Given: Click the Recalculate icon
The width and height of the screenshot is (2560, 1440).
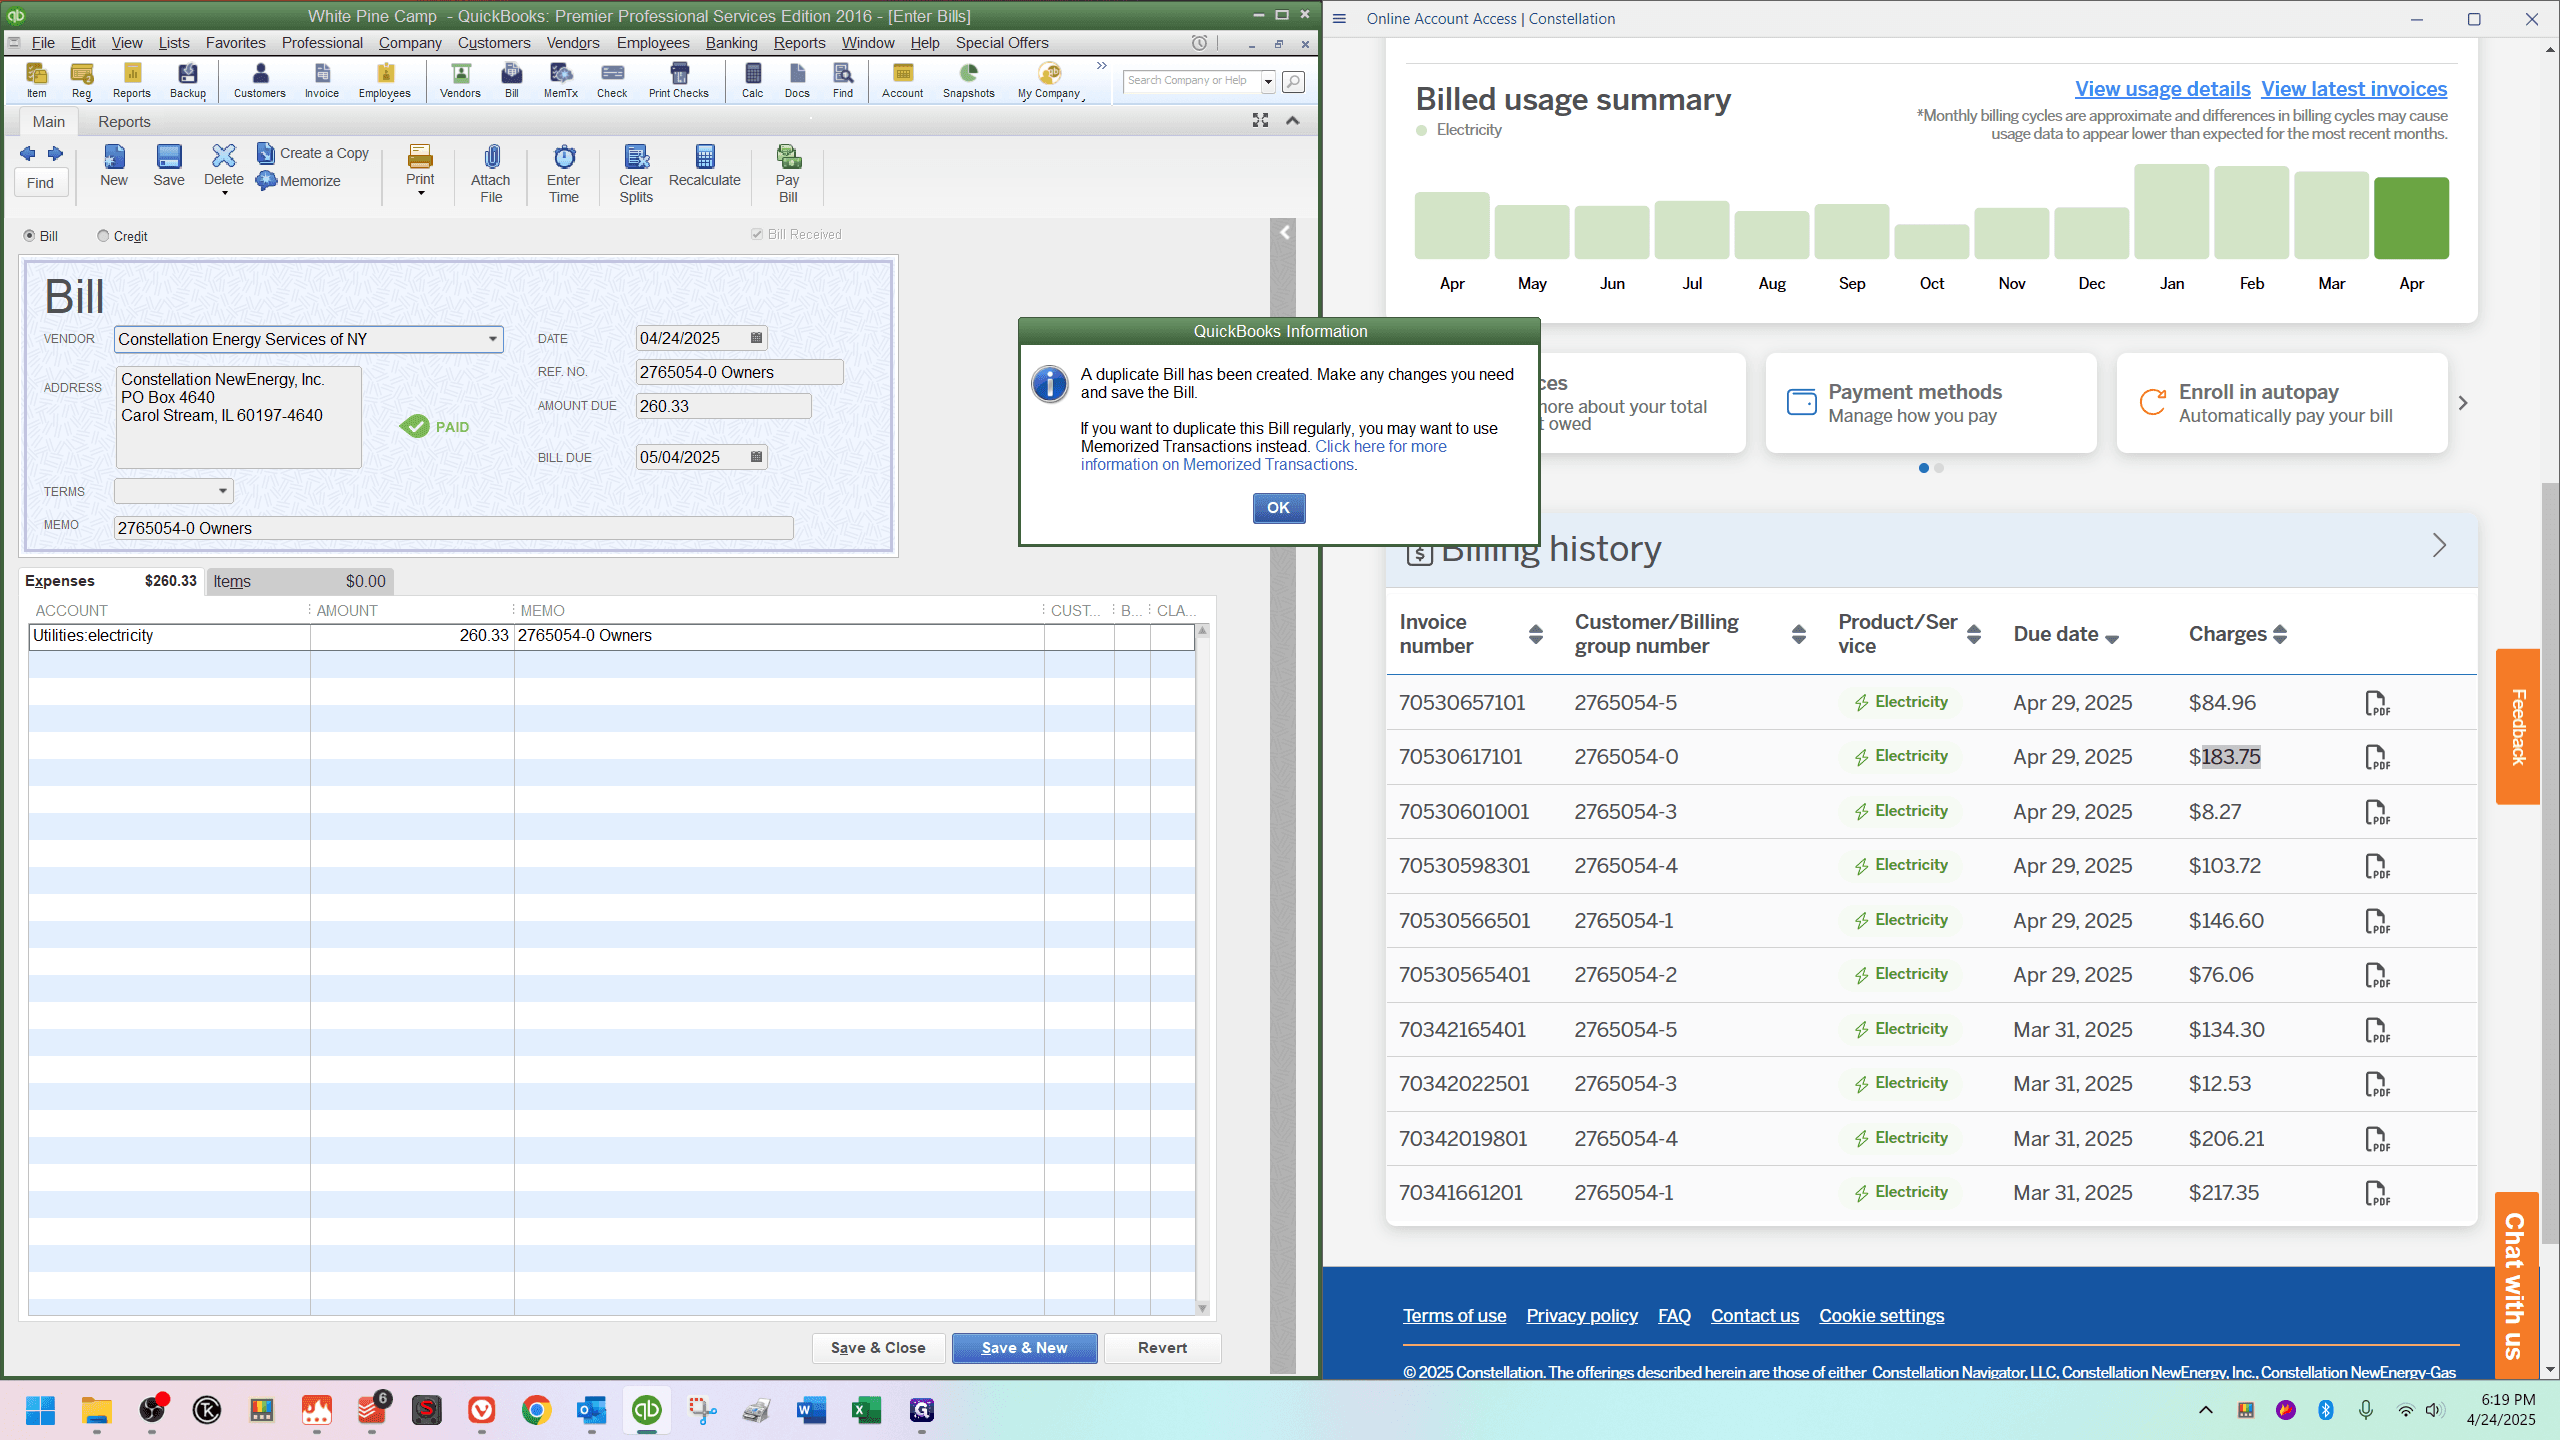Looking at the screenshot, I should [704, 166].
